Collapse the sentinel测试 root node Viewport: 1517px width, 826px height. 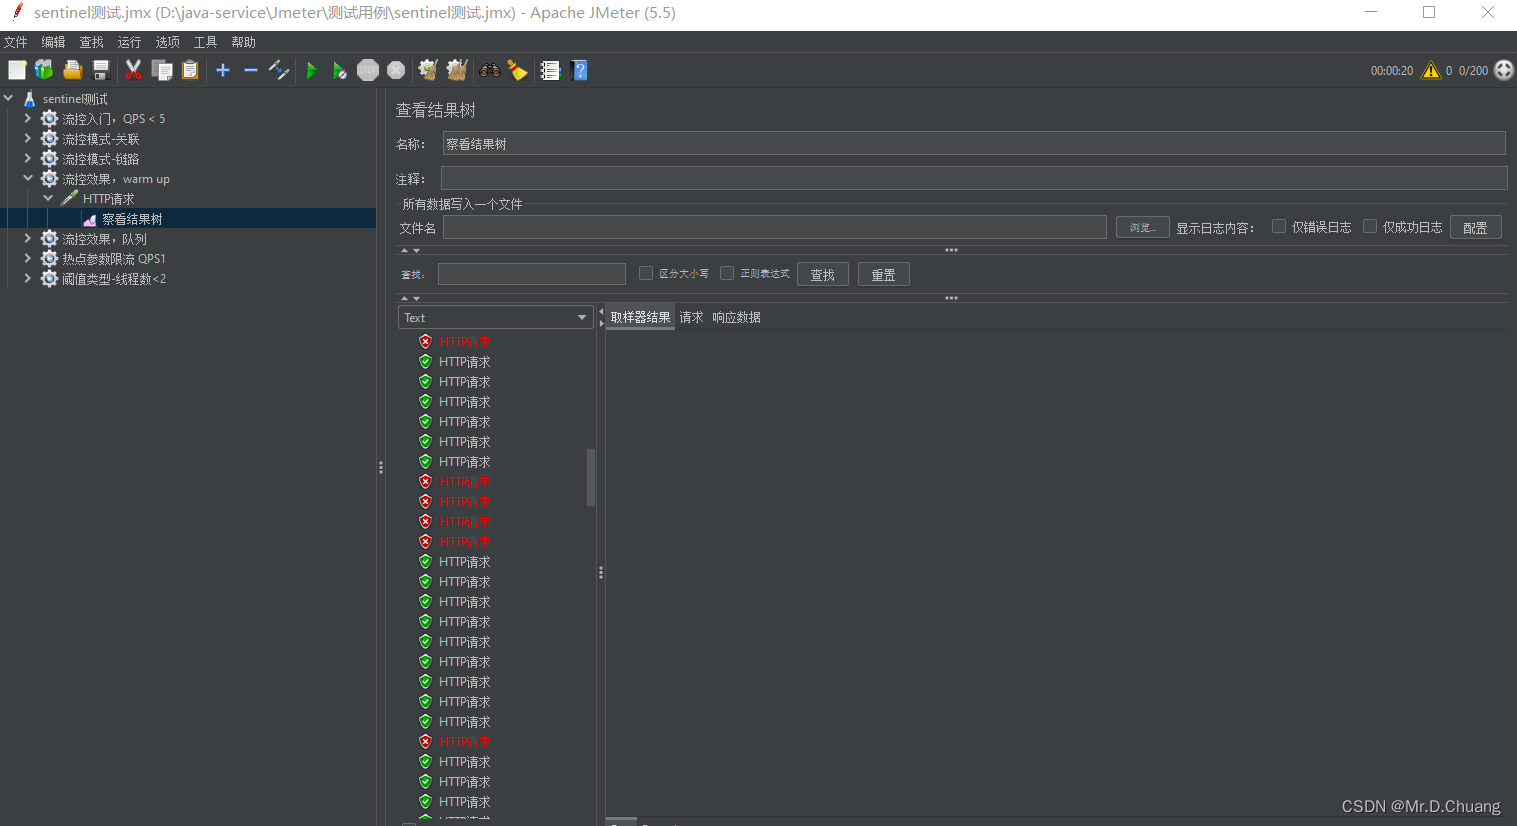tap(8, 98)
